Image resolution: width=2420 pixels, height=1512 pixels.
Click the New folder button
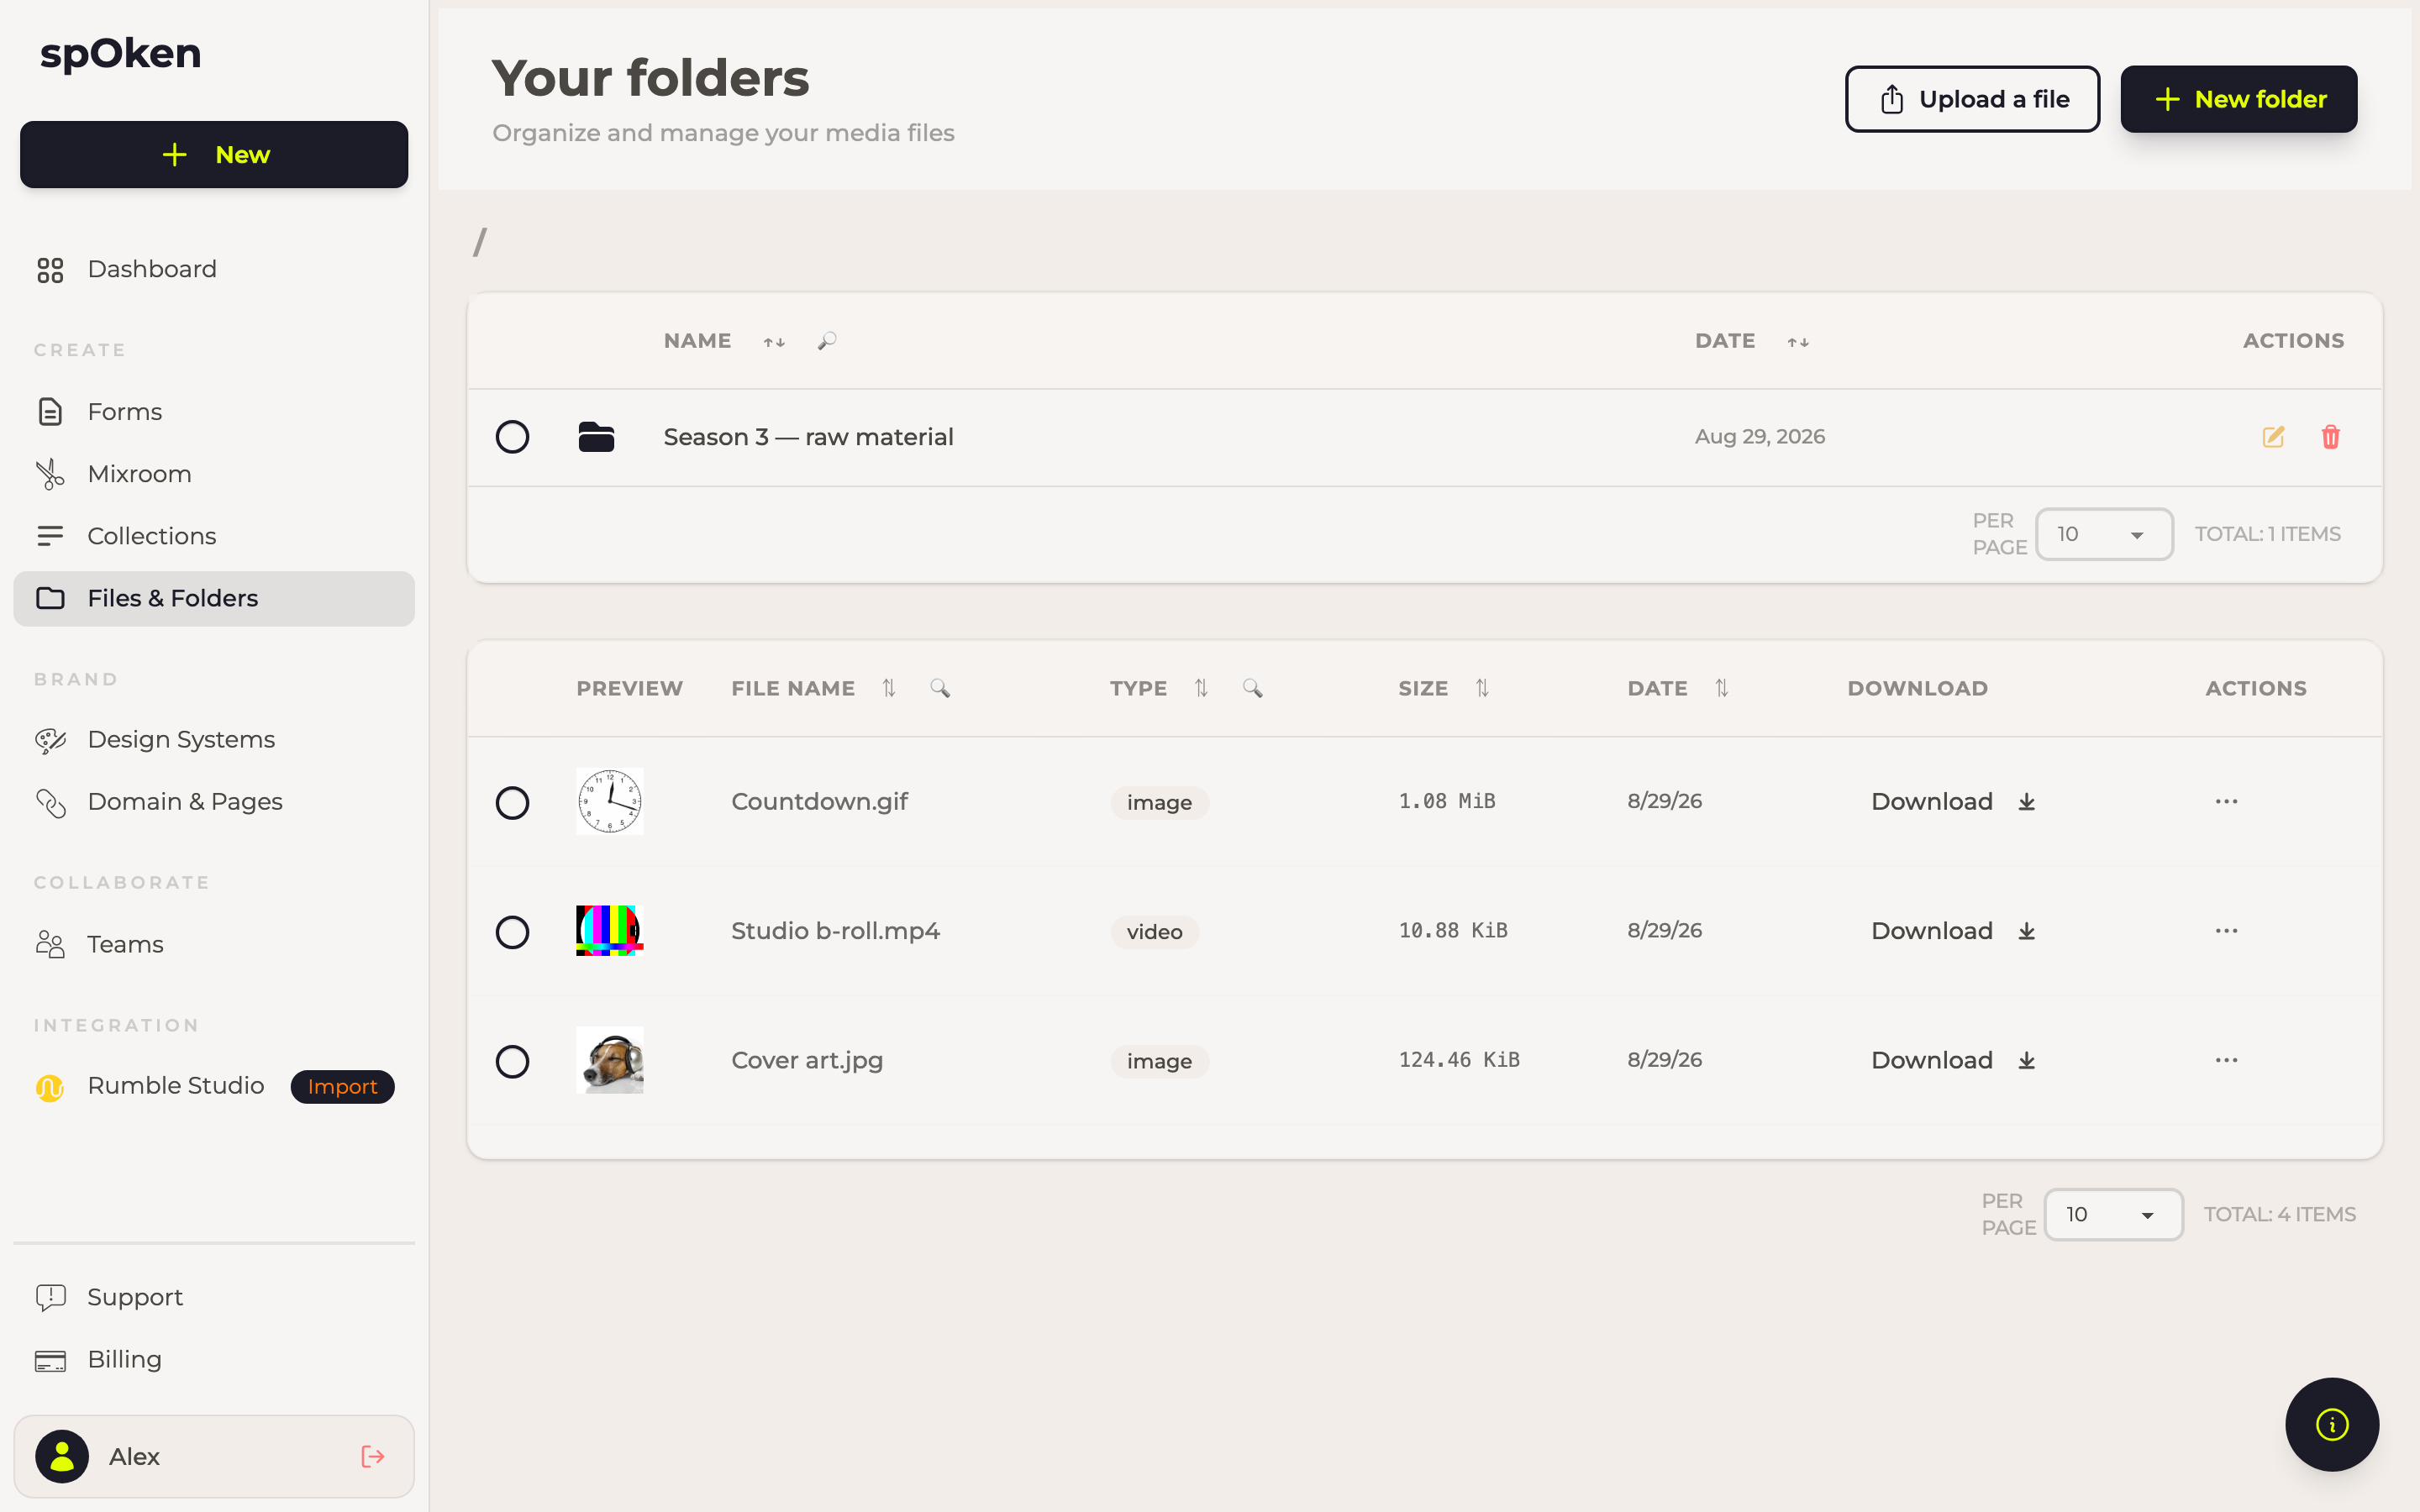[x=2239, y=99]
